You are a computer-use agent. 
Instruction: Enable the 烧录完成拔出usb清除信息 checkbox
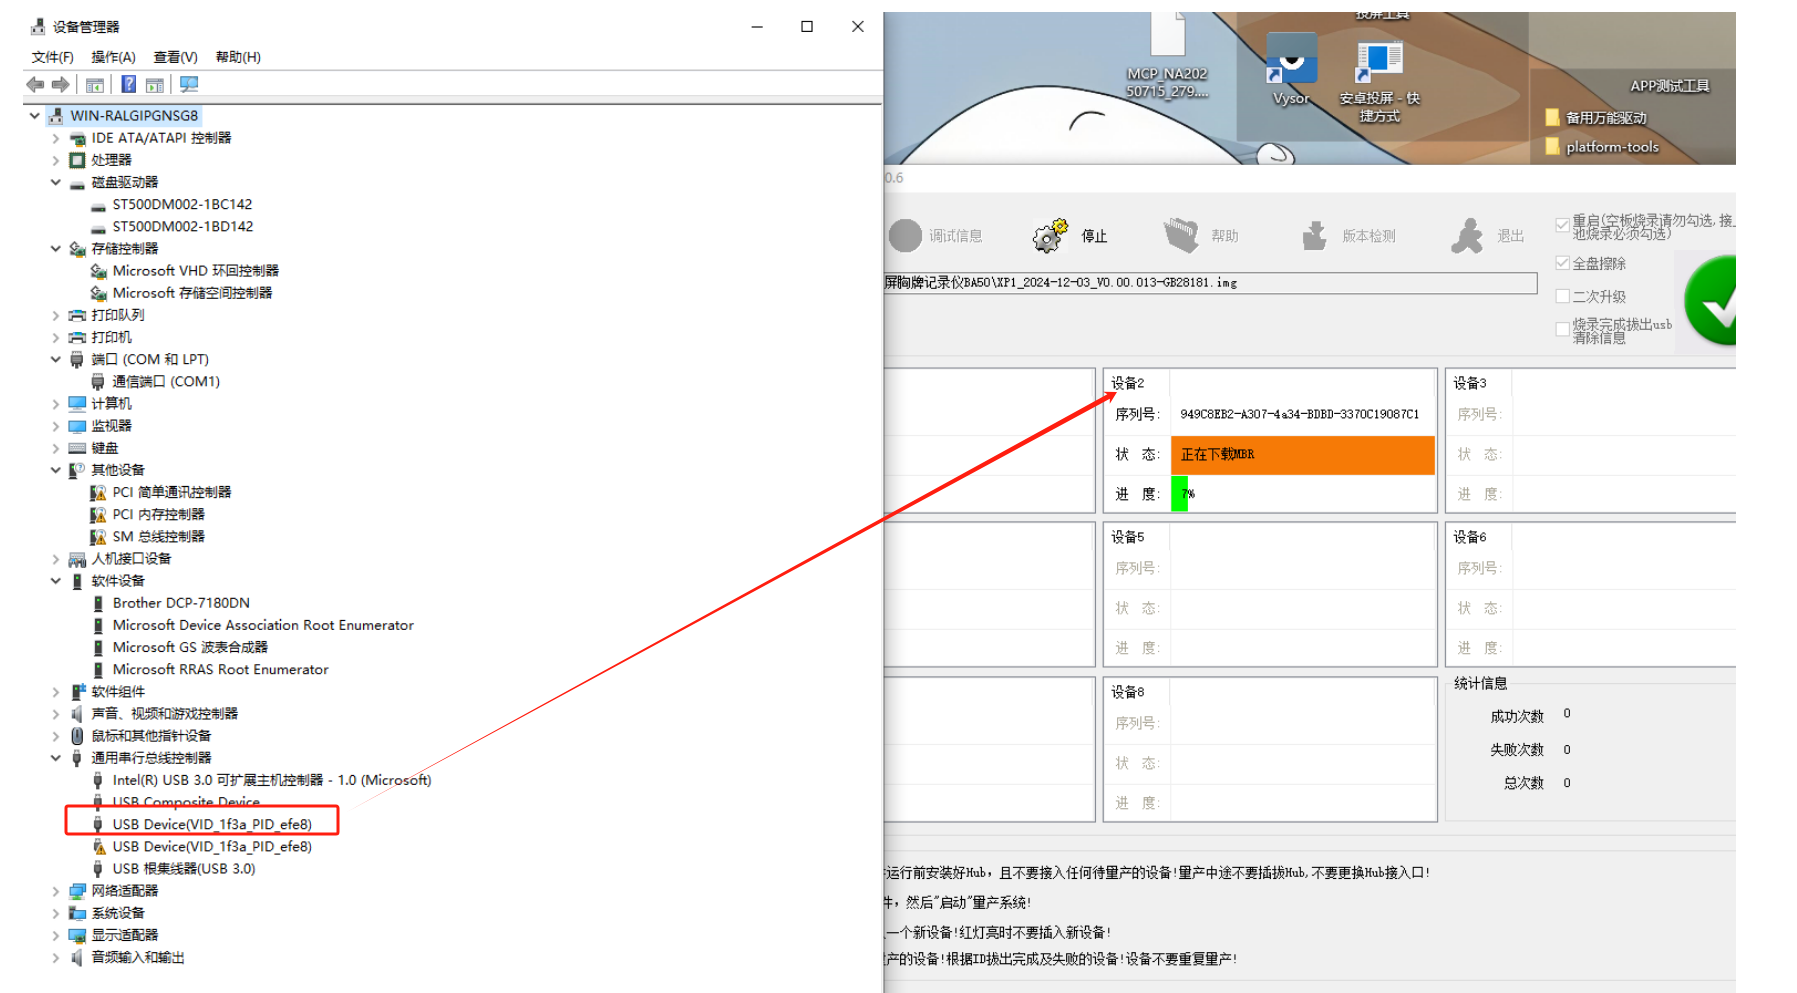pyautogui.click(x=1562, y=329)
